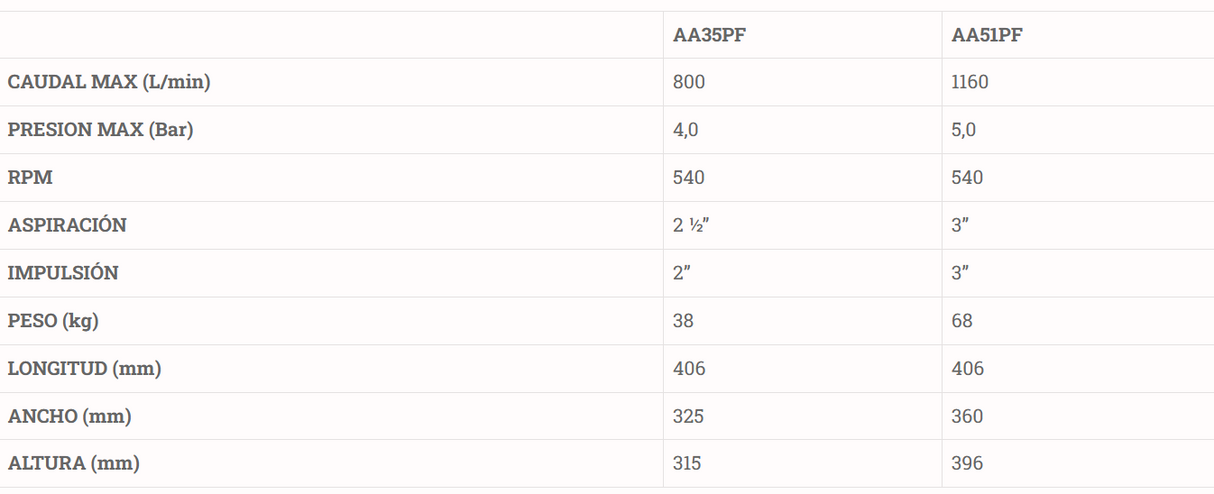This screenshot has width=1214, height=494.
Task: Select the RPM row label
Action: (30, 178)
